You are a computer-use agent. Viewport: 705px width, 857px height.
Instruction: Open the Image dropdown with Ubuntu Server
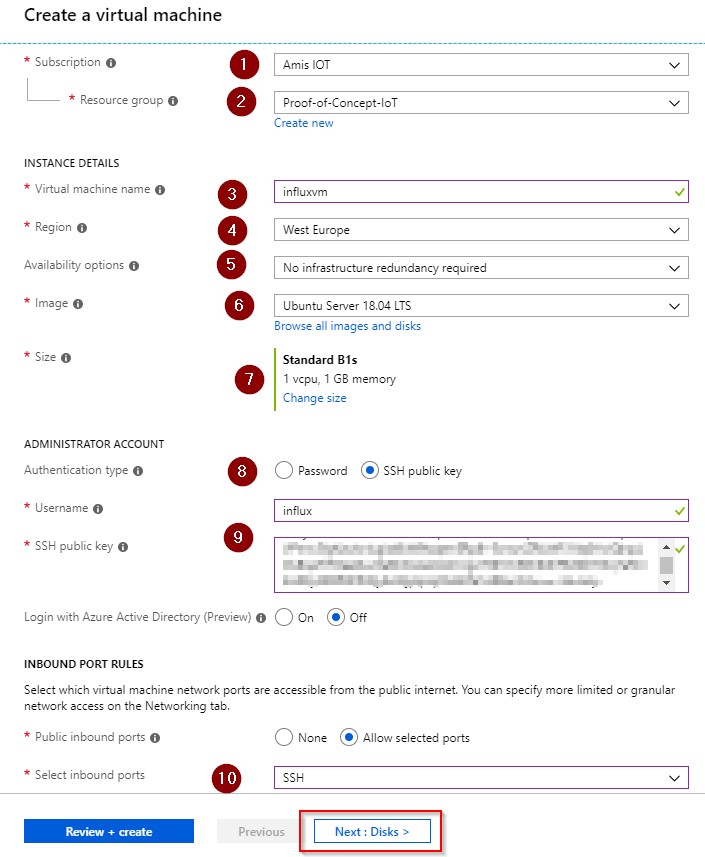pos(480,305)
